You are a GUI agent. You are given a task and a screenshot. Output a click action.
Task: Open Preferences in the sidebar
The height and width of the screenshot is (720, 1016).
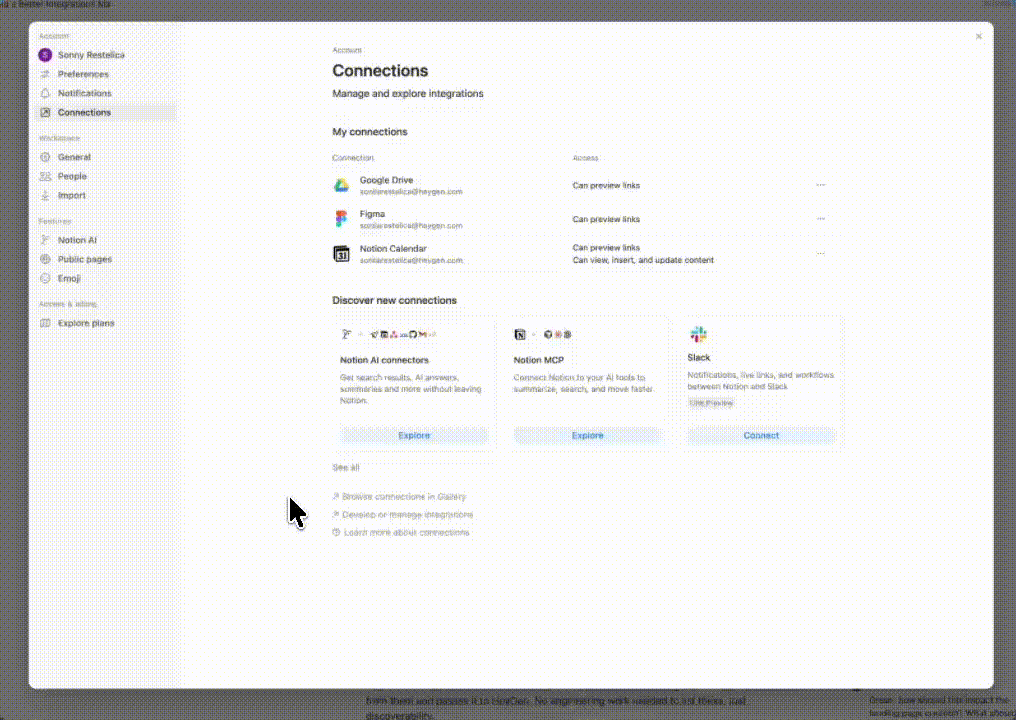tap(83, 74)
